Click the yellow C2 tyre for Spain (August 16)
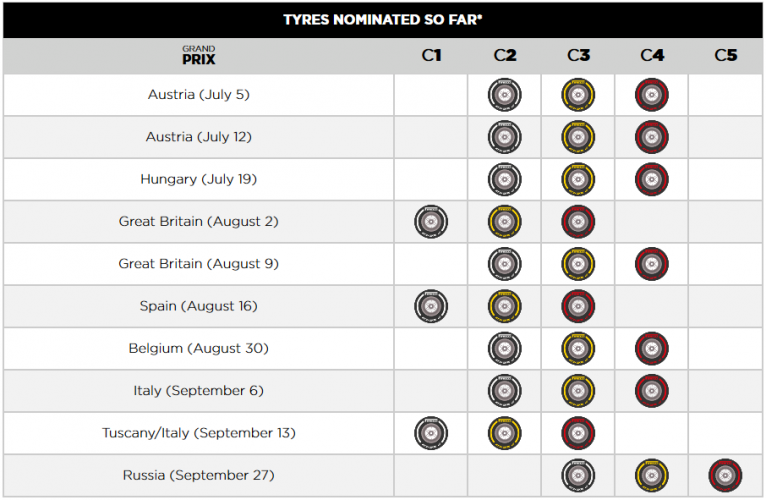Viewport: 766px width, 500px height. pyautogui.click(x=504, y=306)
